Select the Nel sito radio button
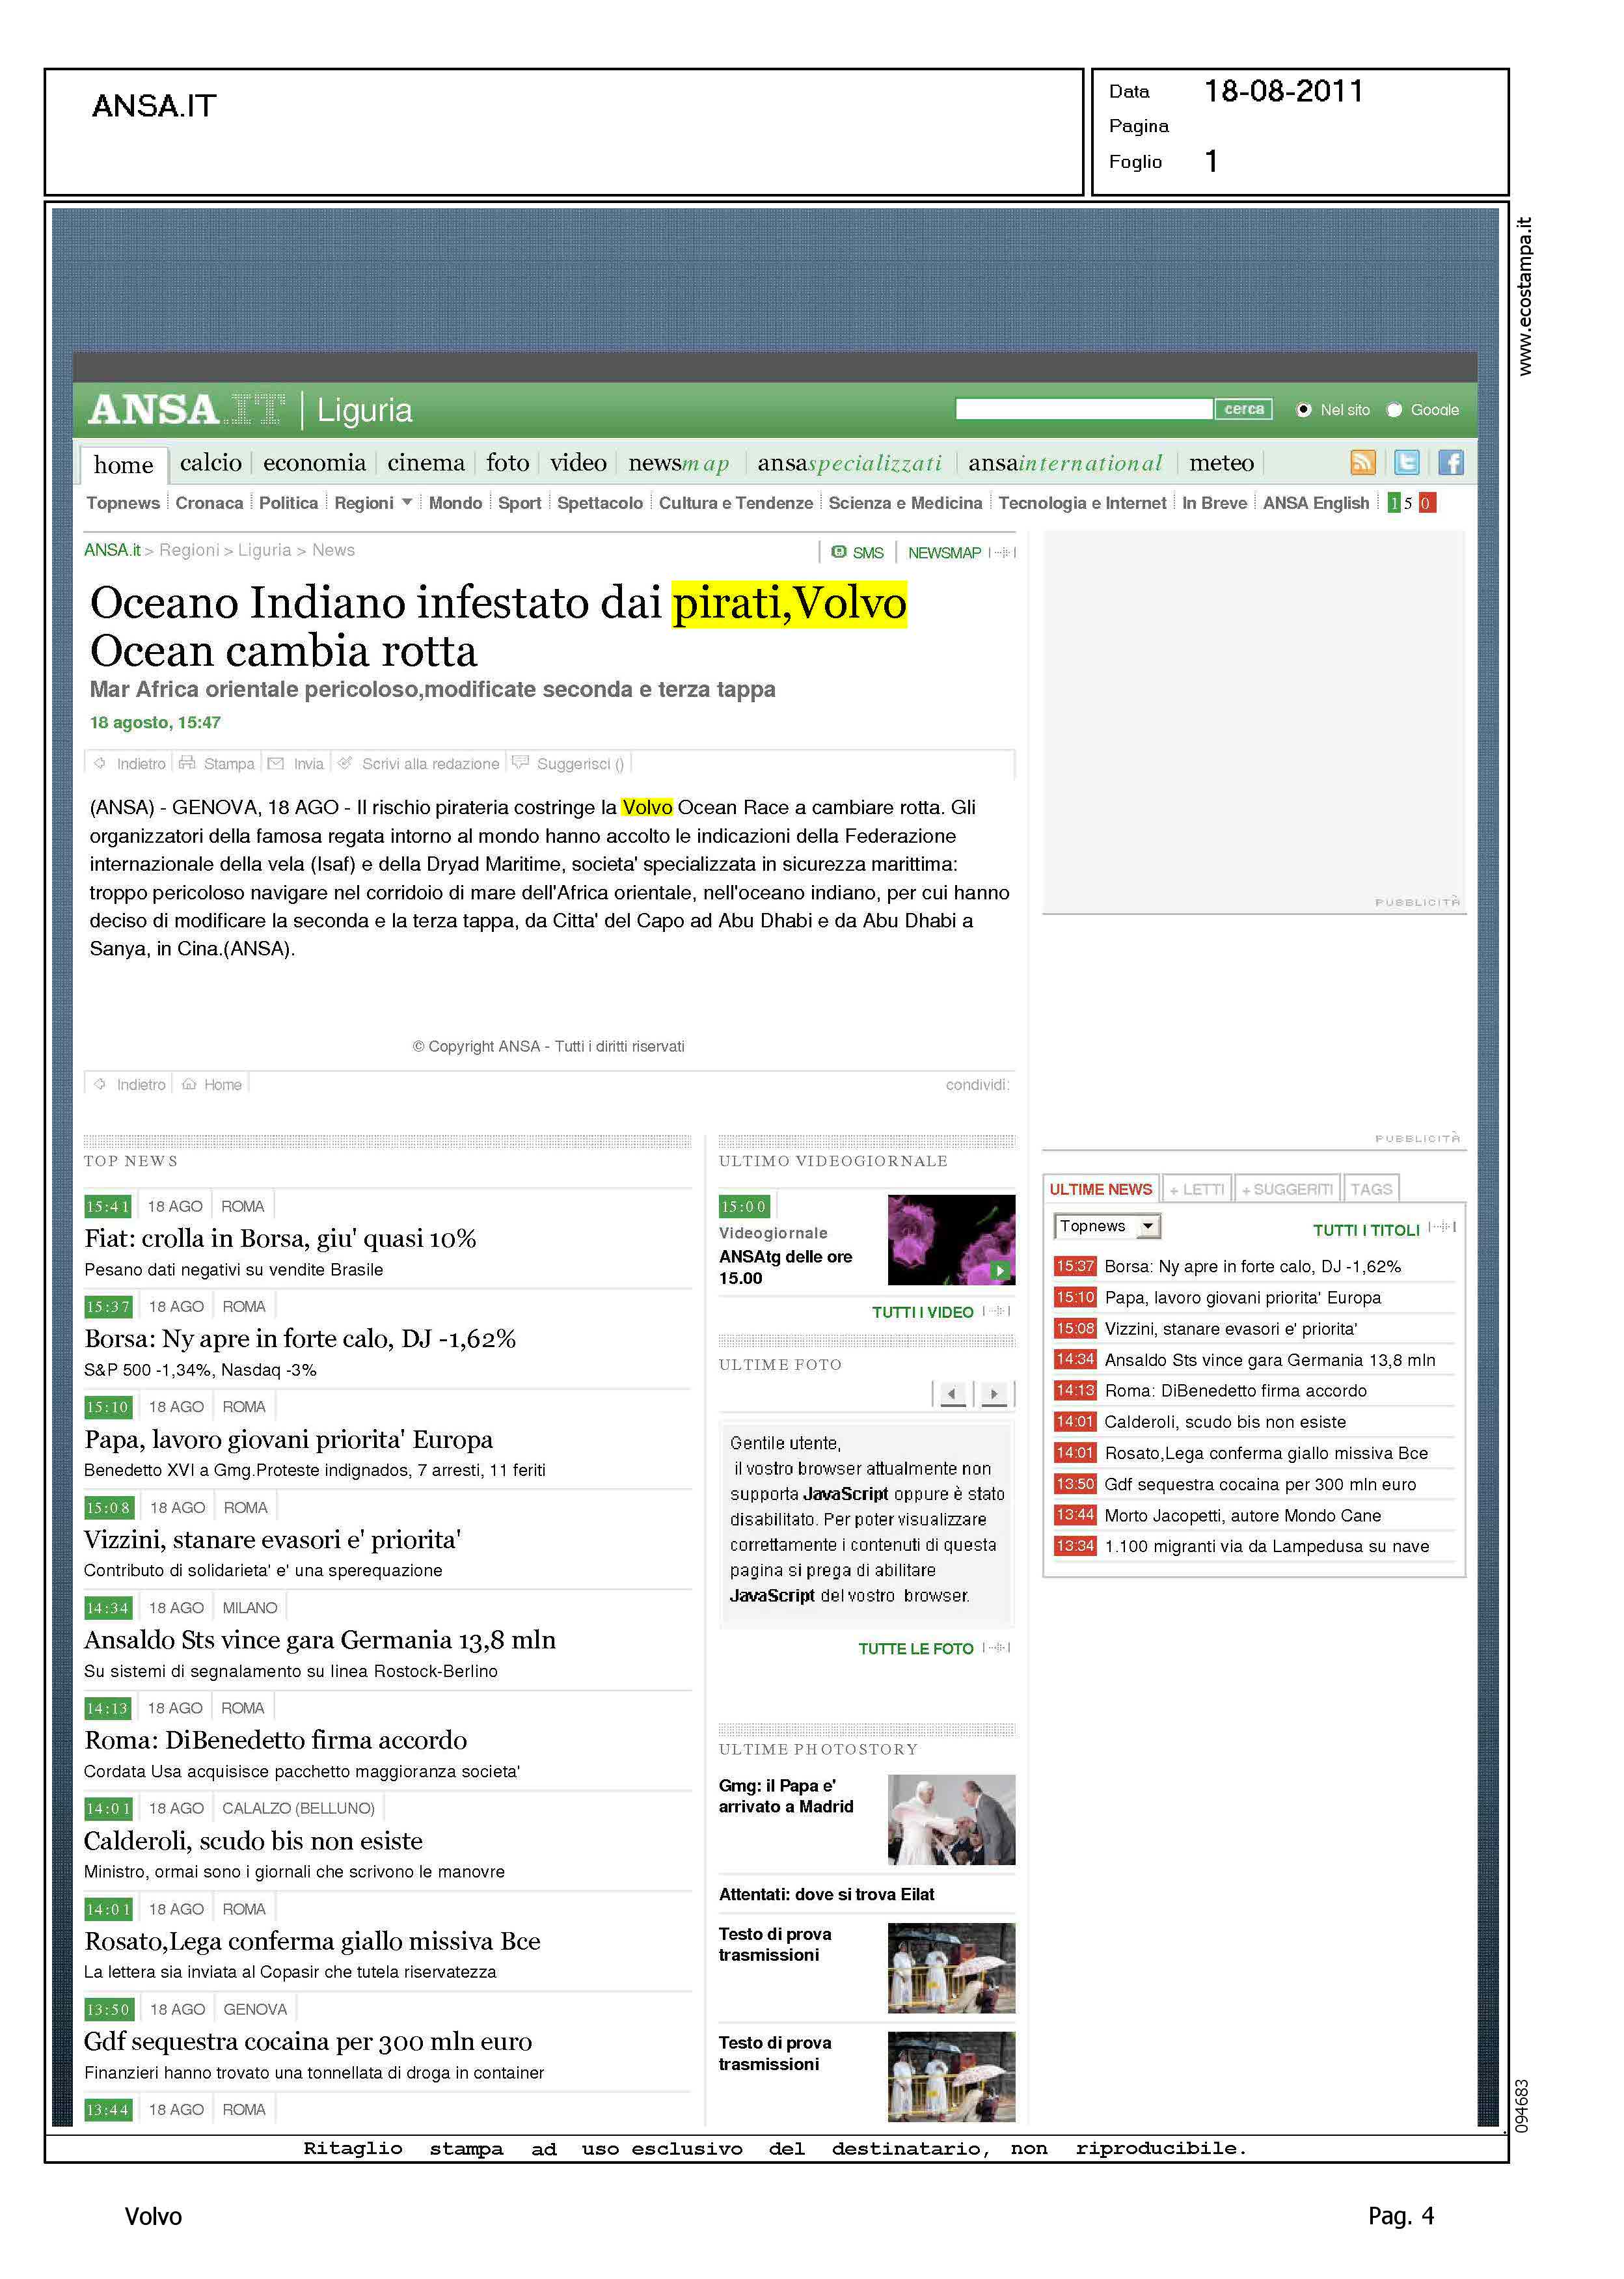 pos(1303,410)
